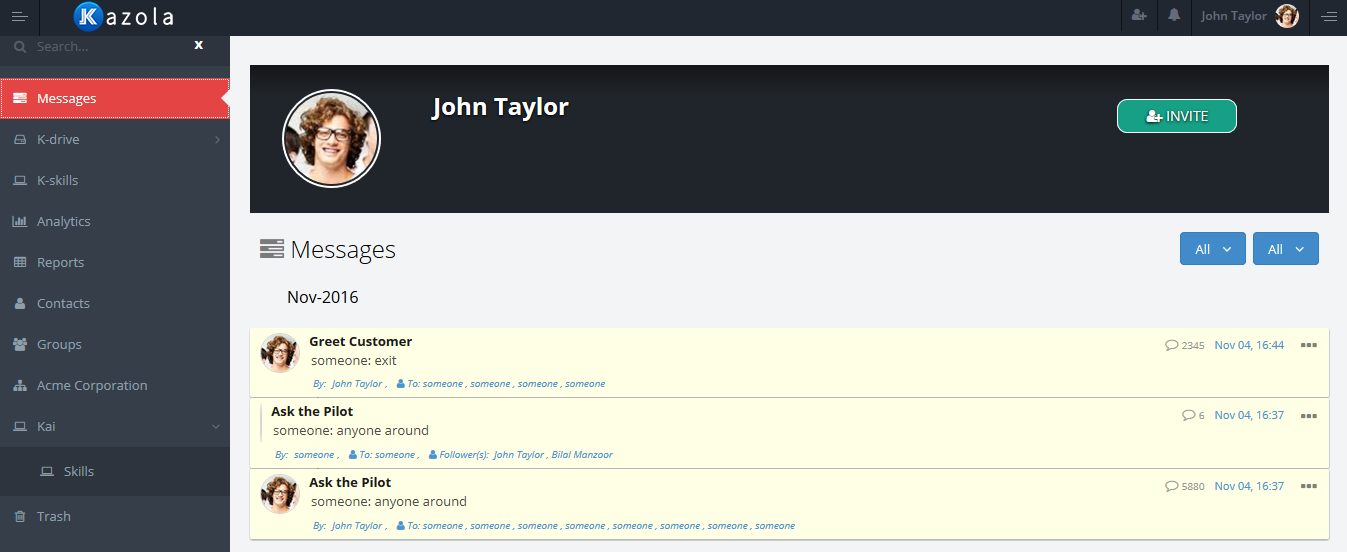Click the Kazola logo
This screenshot has width=1347, height=552.
click(124, 16)
